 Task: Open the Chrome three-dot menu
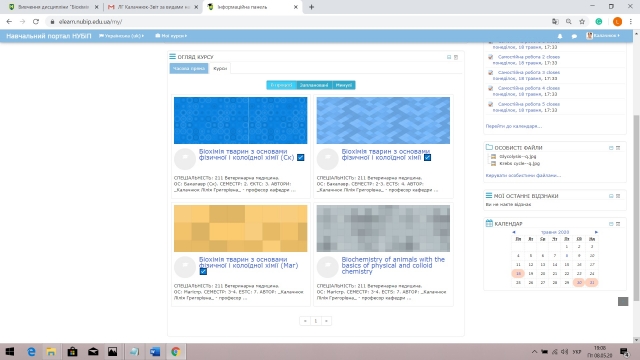coord(631,22)
